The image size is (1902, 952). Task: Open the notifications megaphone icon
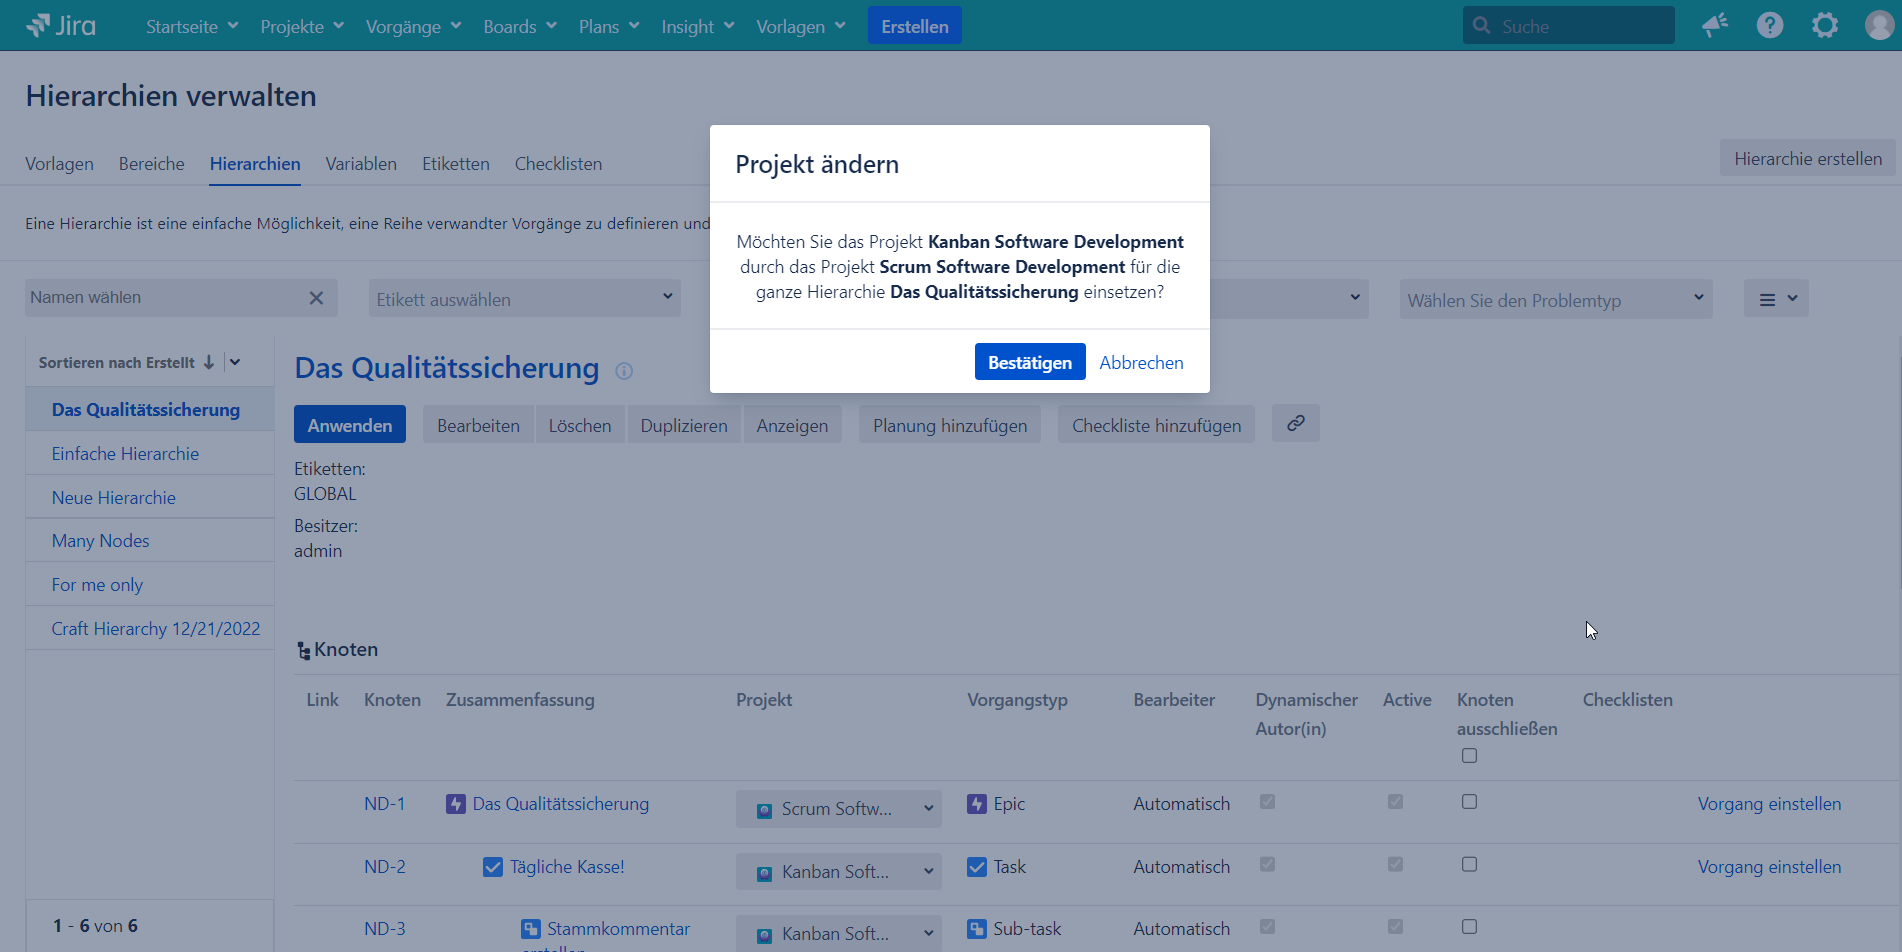coord(1715,26)
